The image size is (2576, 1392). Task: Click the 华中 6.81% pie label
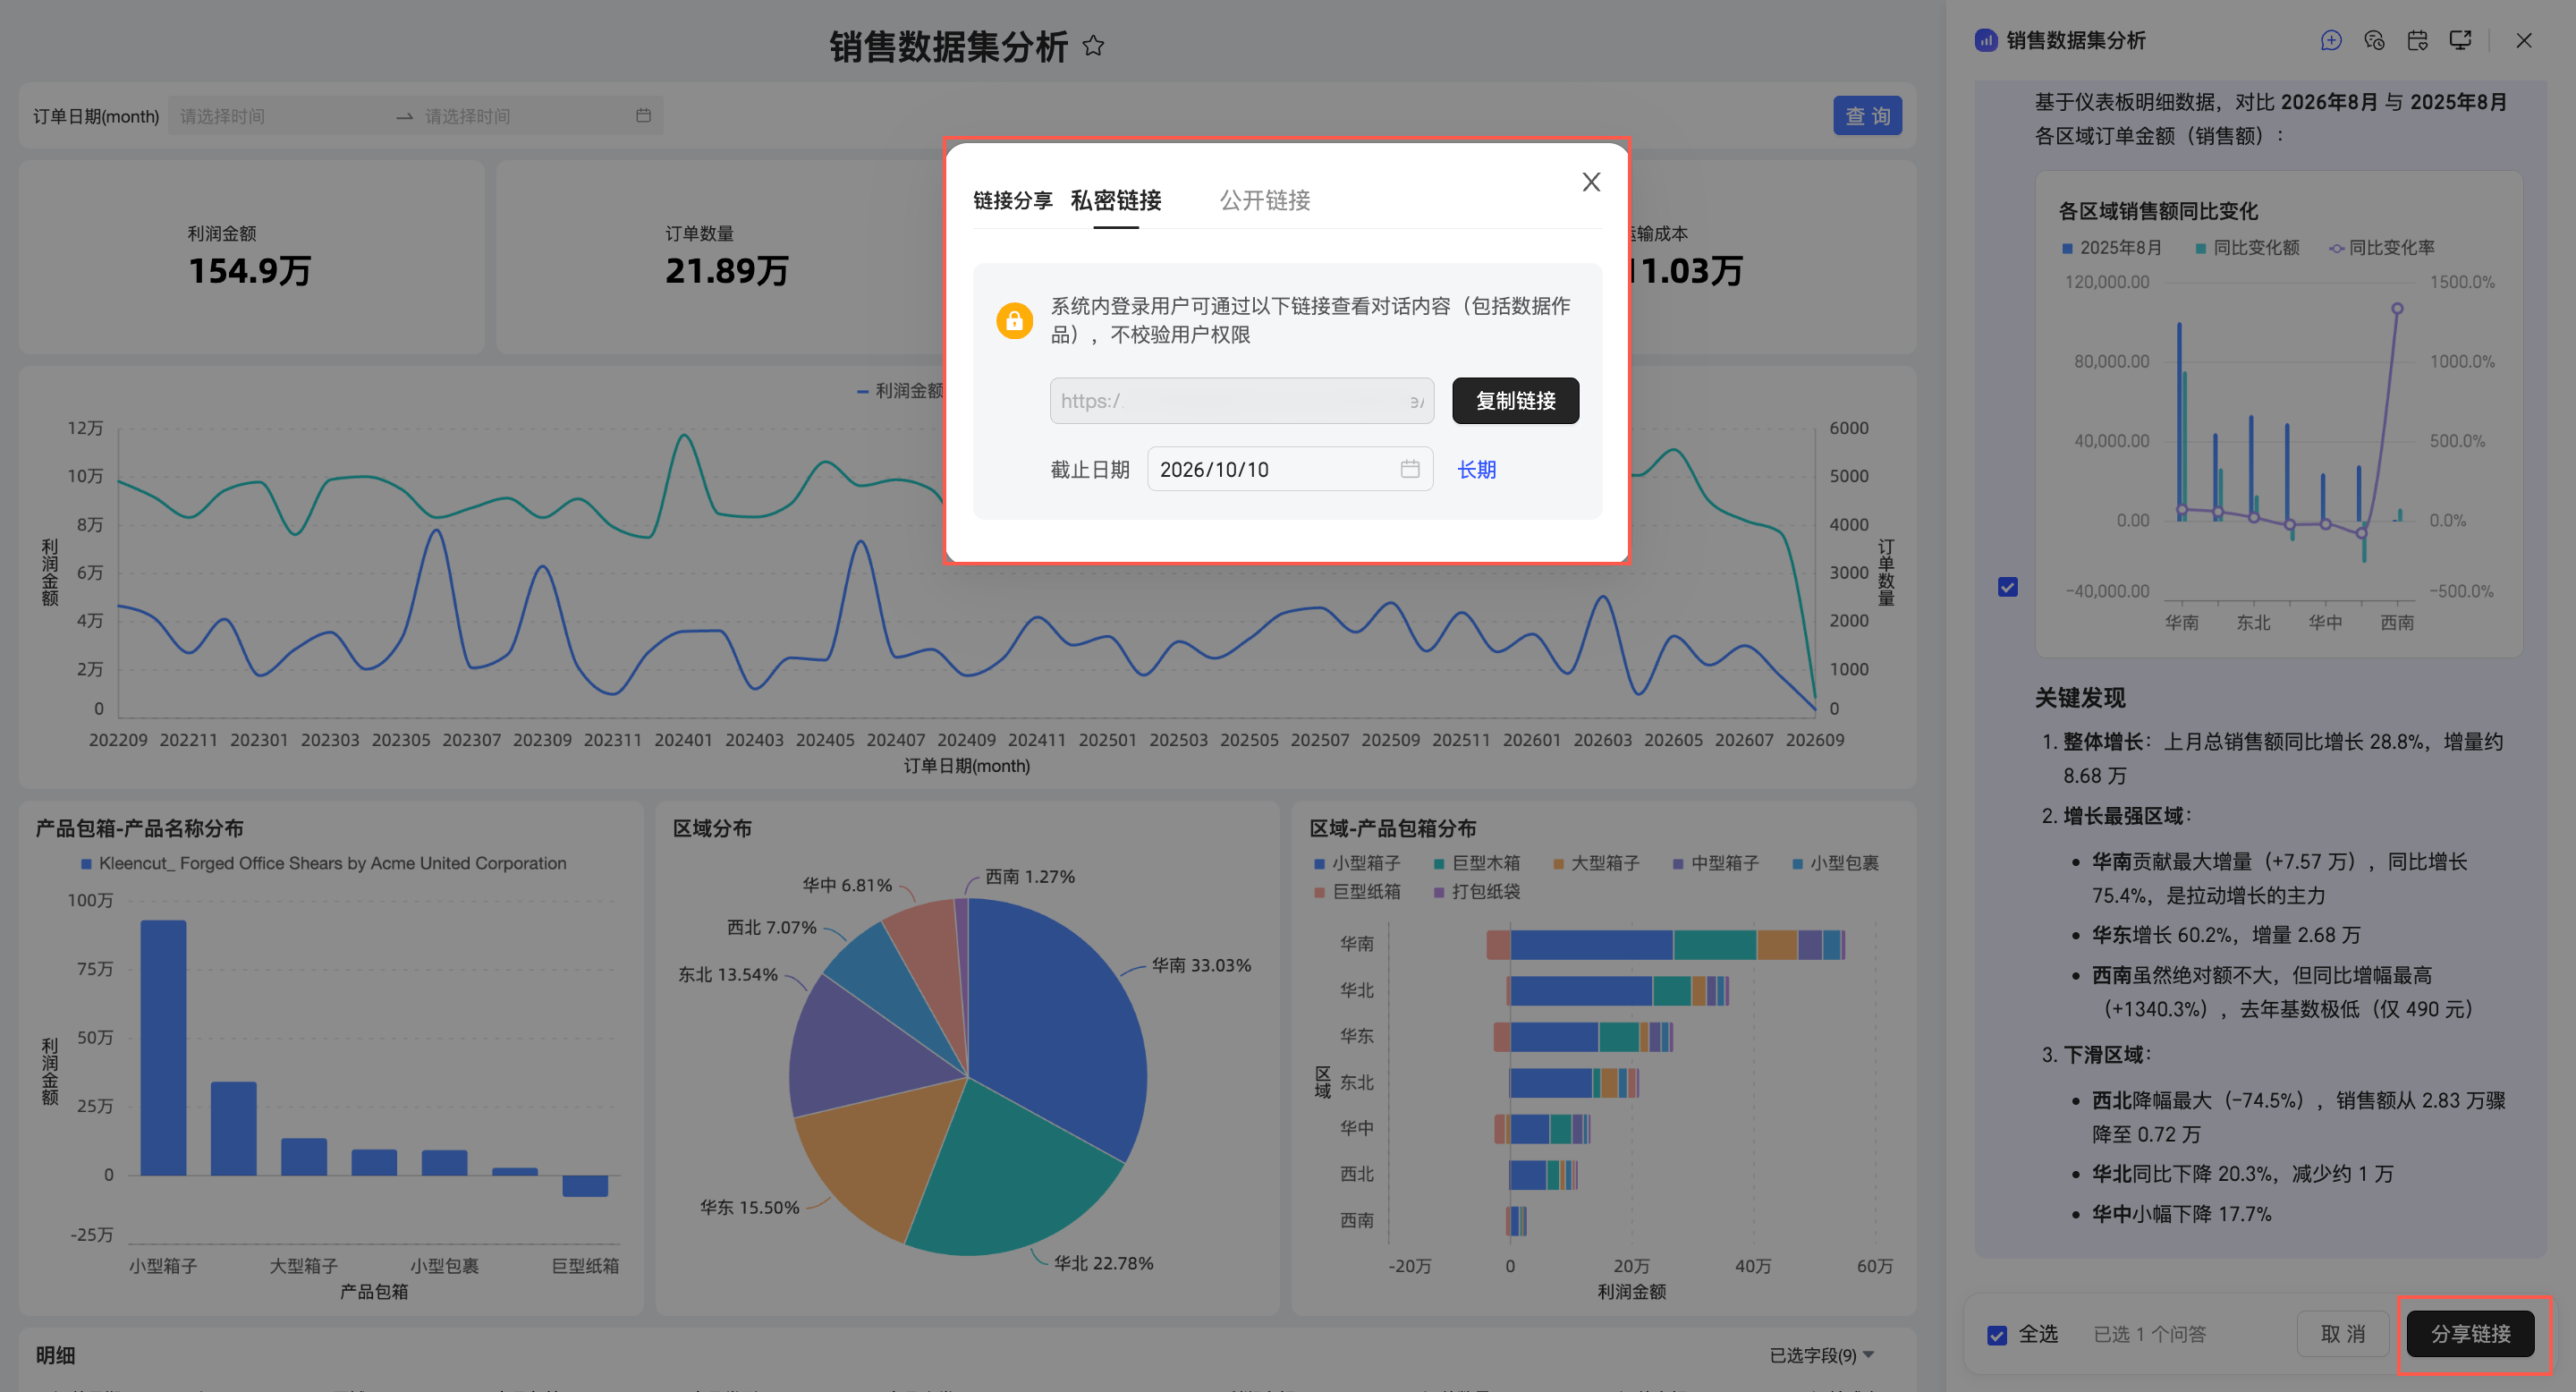pos(847,885)
